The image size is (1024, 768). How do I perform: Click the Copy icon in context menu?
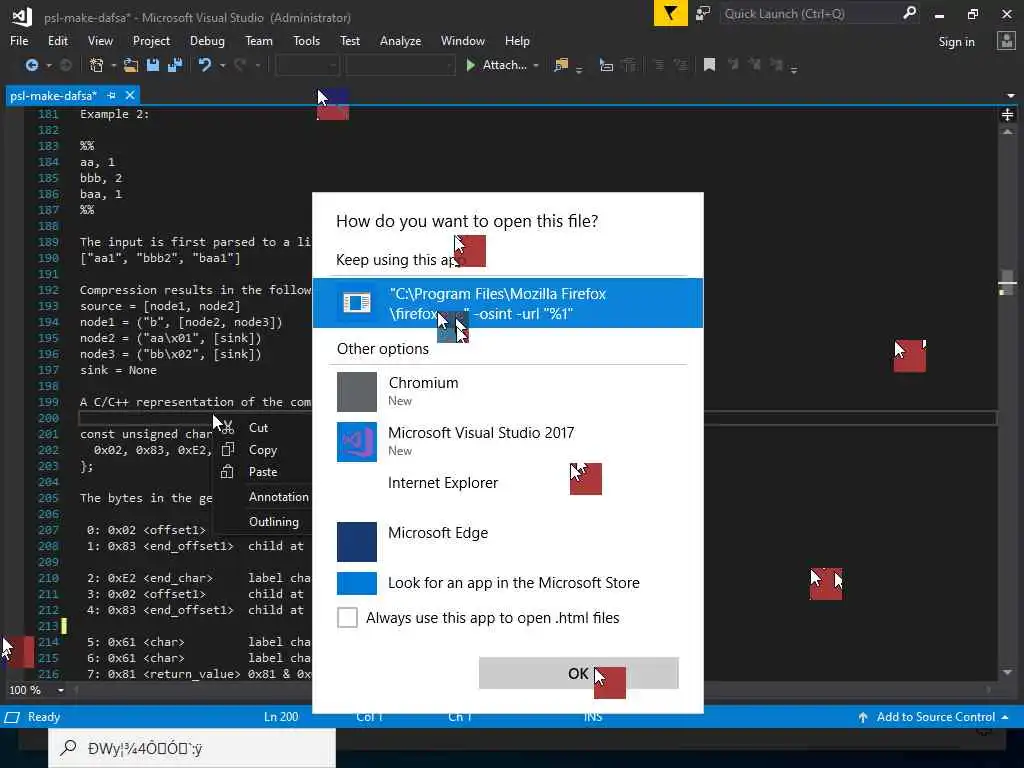[227, 449]
